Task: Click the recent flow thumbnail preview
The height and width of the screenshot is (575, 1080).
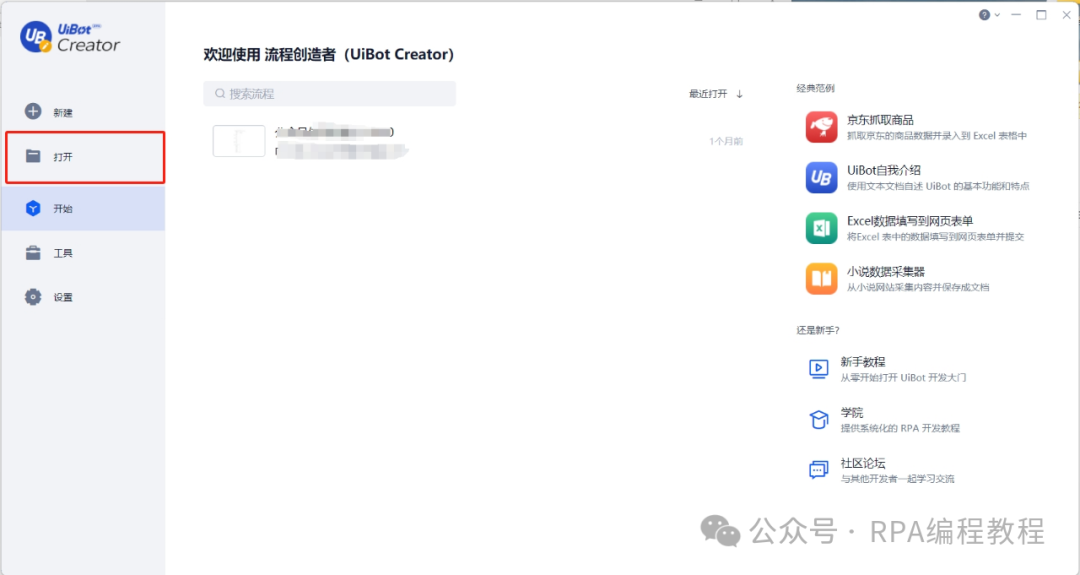Action: tap(239, 141)
